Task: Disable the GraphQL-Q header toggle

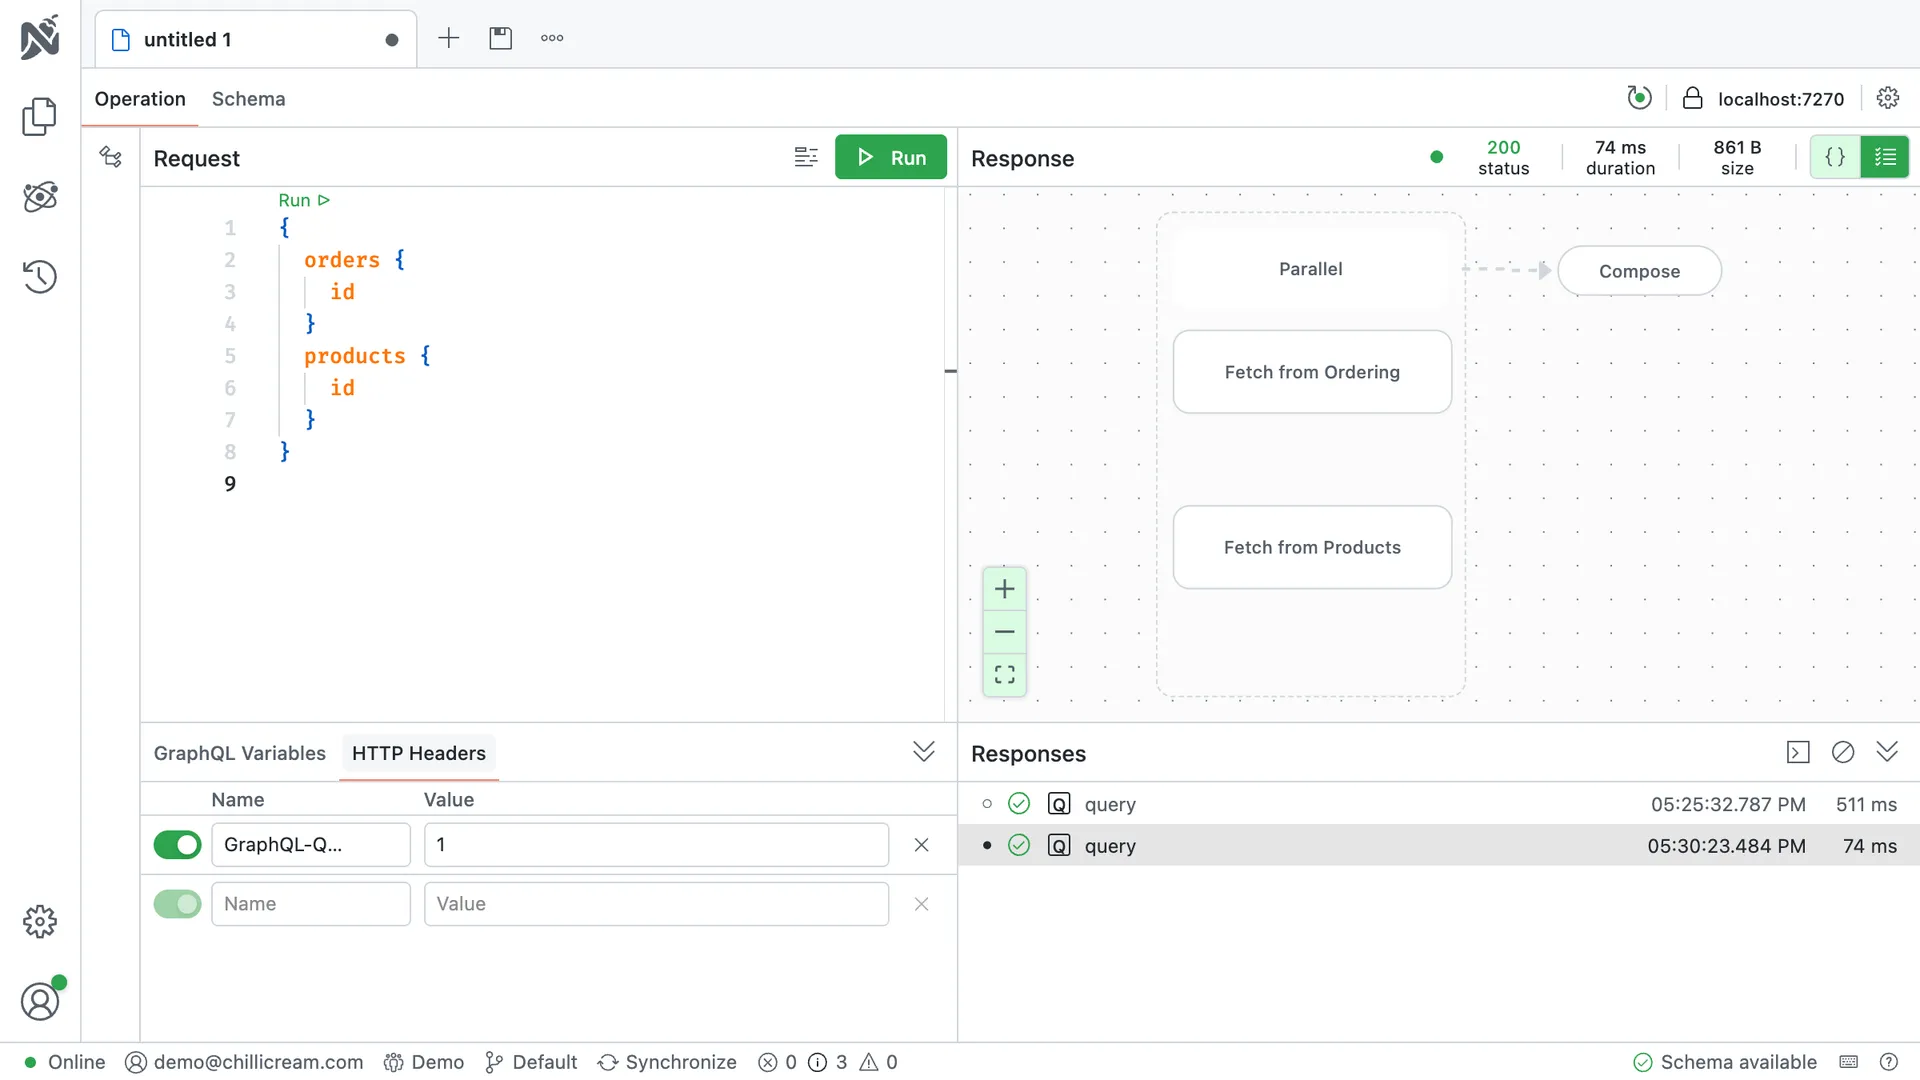Action: coord(177,844)
